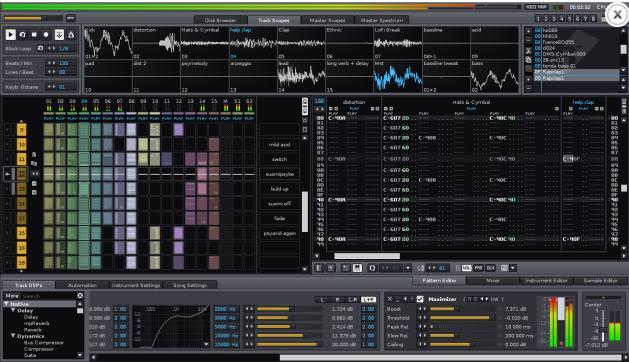Viewport: 629px width, 362px height.
Task: Click the circle 'O' button in pattern toolbar
Action: coord(372,268)
